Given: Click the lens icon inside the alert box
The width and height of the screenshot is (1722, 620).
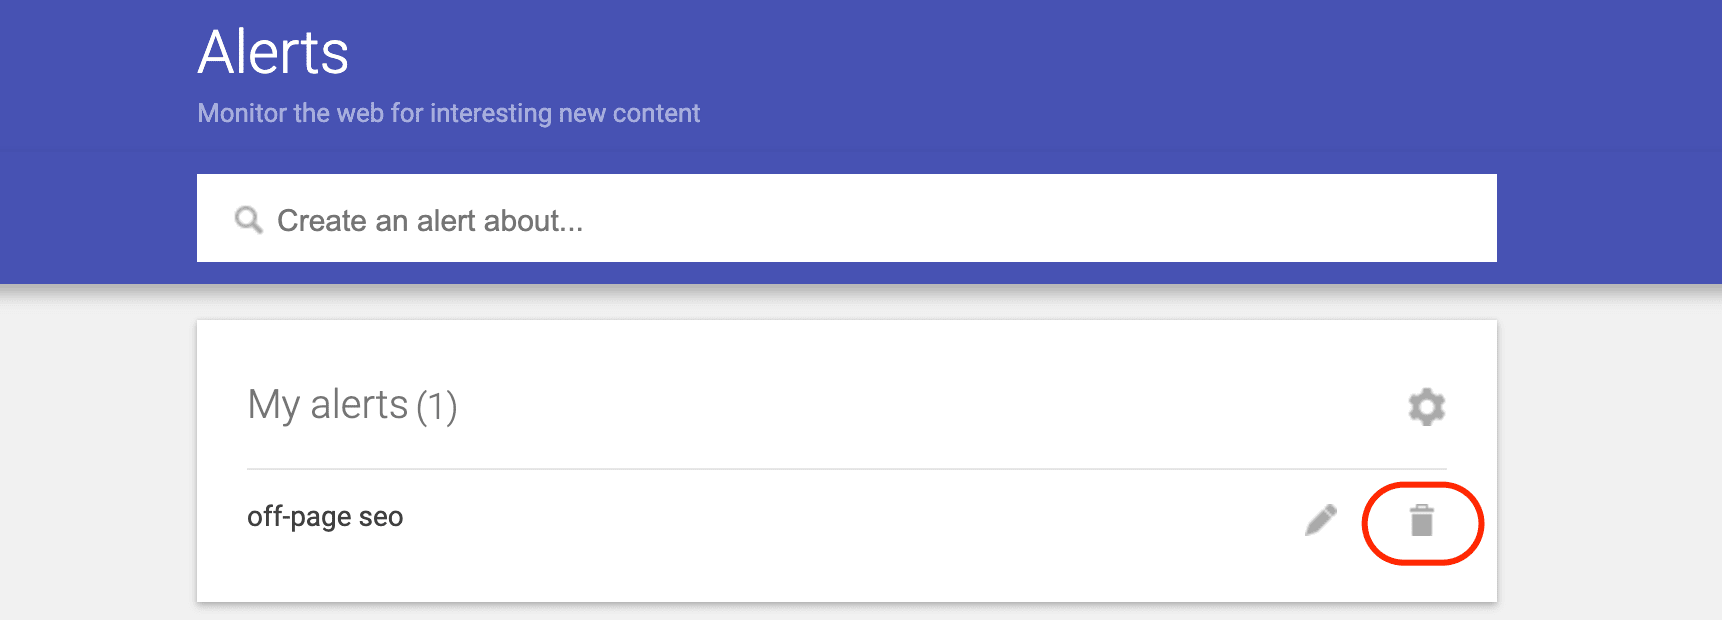Looking at the screenshot, I should (x=248, y=220).
